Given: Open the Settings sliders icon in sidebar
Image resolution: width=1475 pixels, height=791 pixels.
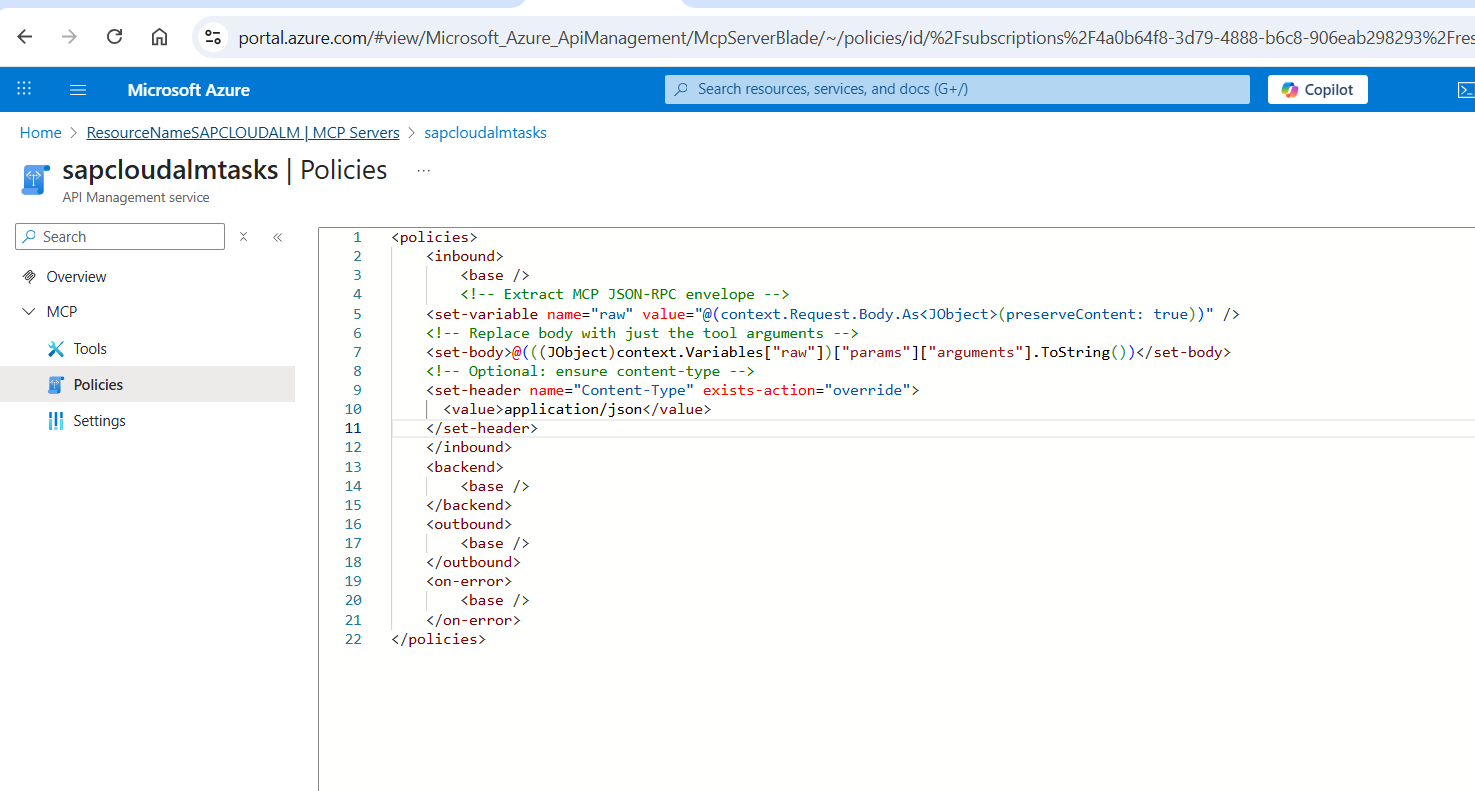Looking at the screenshot, I should click(x=56, y=421).
